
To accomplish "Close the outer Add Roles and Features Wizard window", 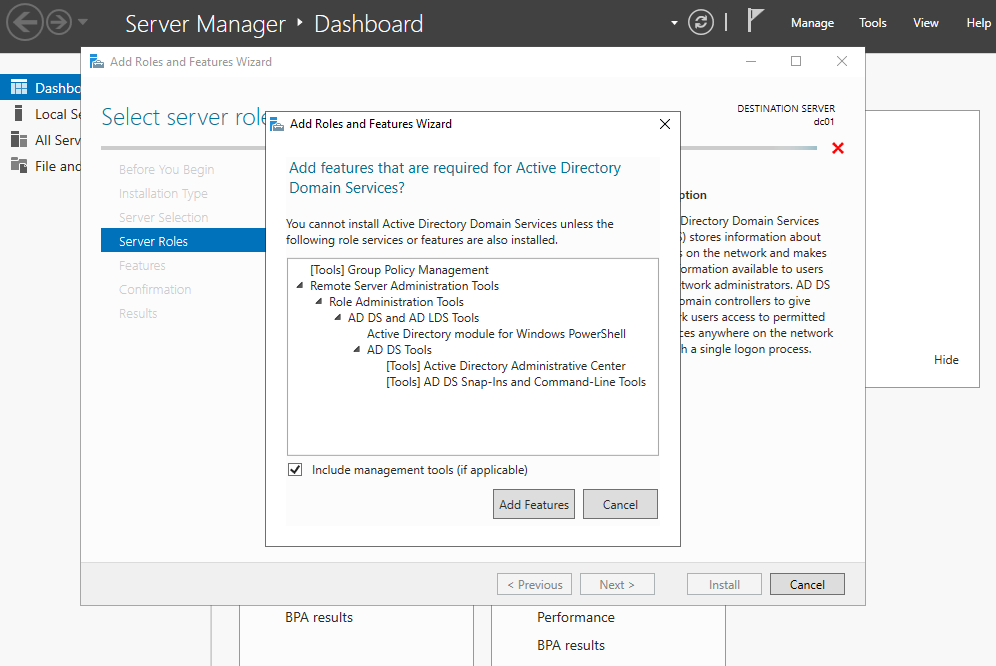I will click(842, 61).
